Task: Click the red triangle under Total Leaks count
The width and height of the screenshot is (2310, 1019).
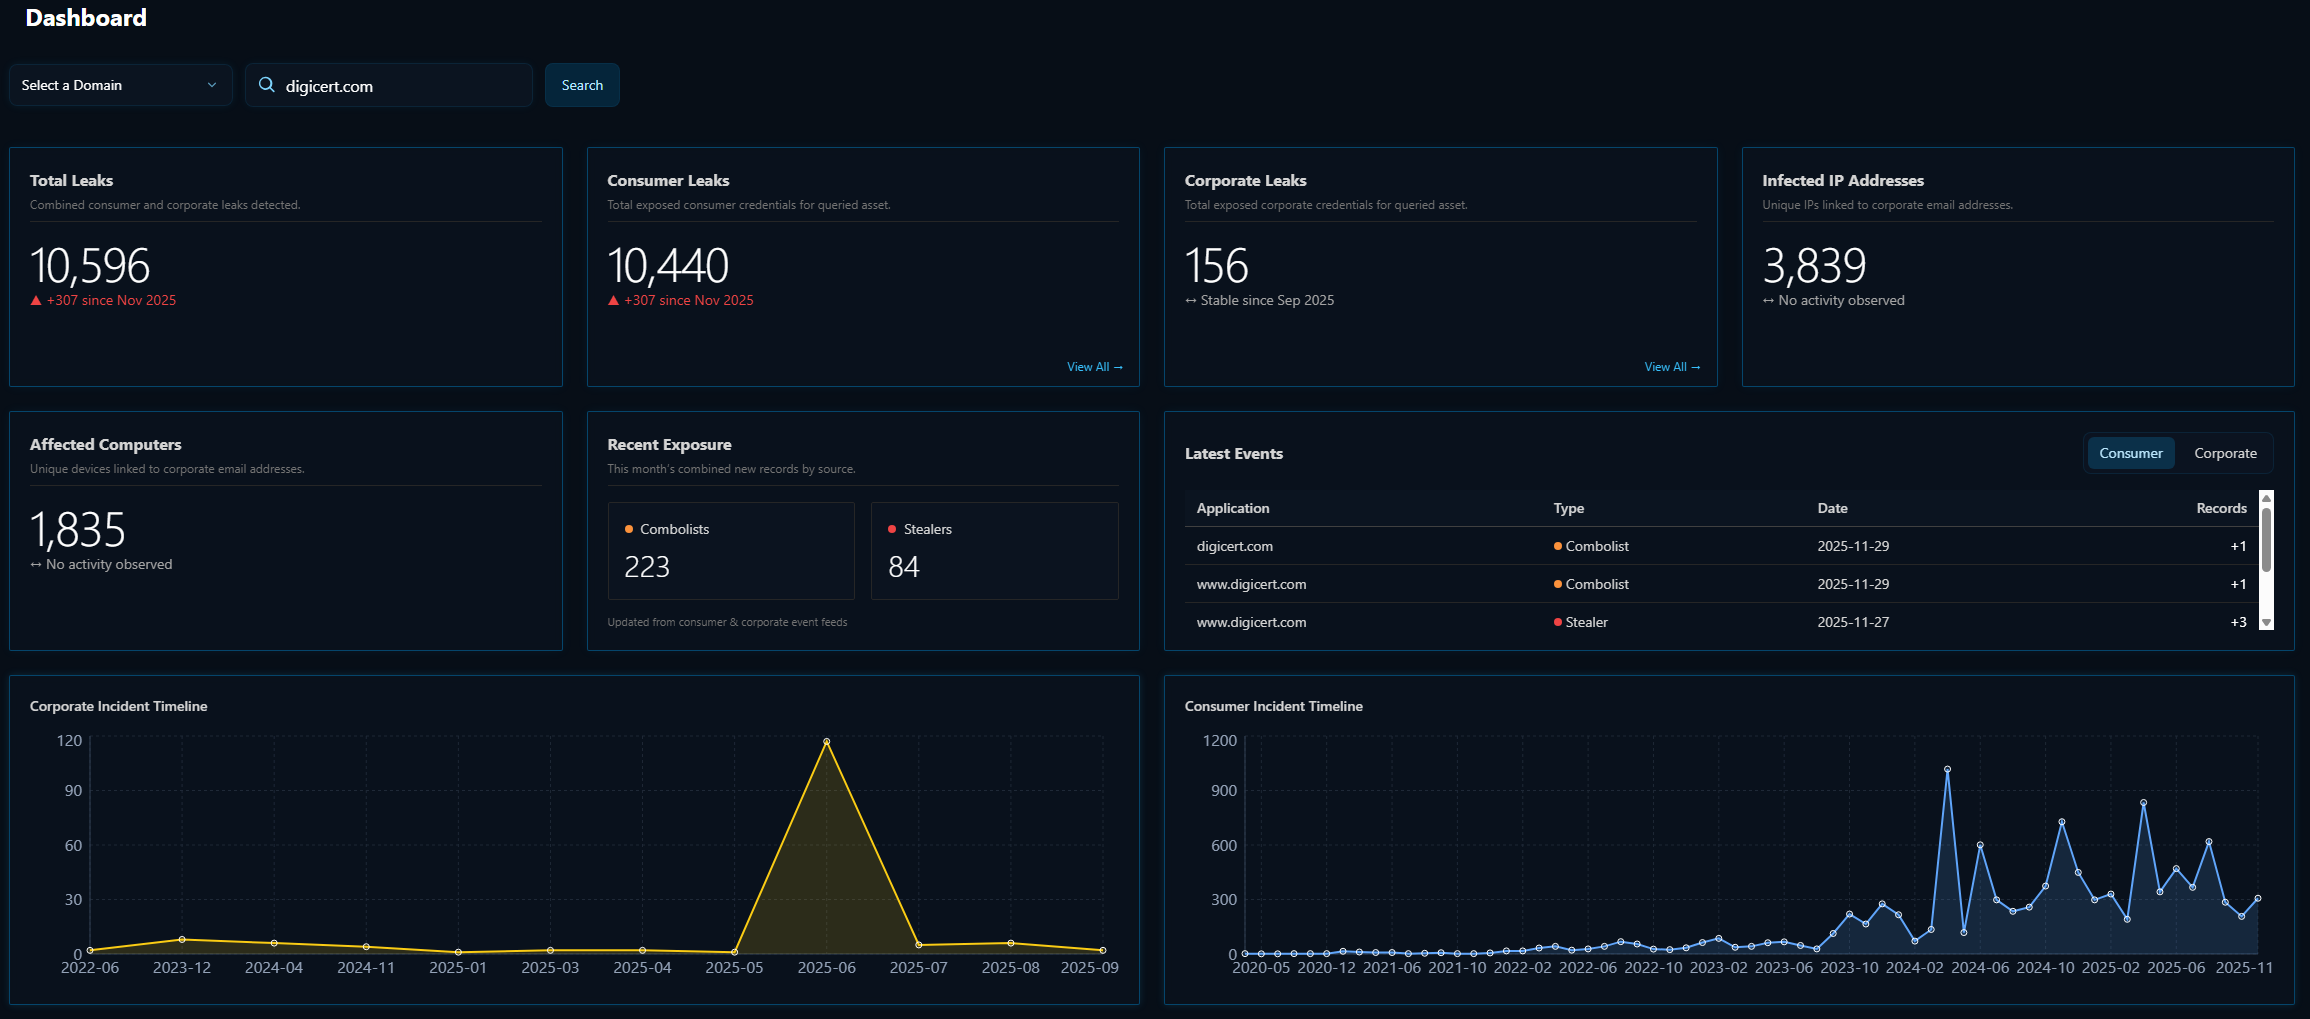Action: tap(36, 301)
